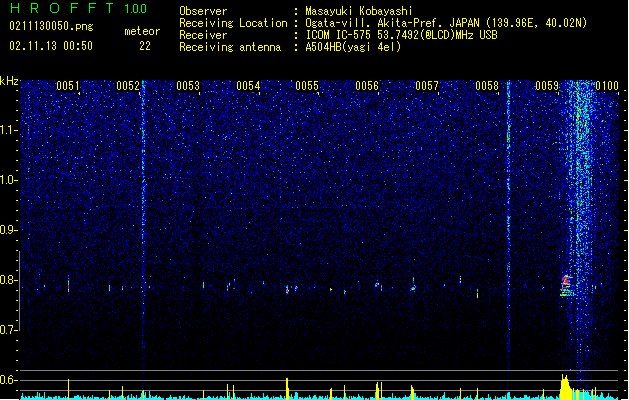Click the kHz axis unit label

click(9, 81)
